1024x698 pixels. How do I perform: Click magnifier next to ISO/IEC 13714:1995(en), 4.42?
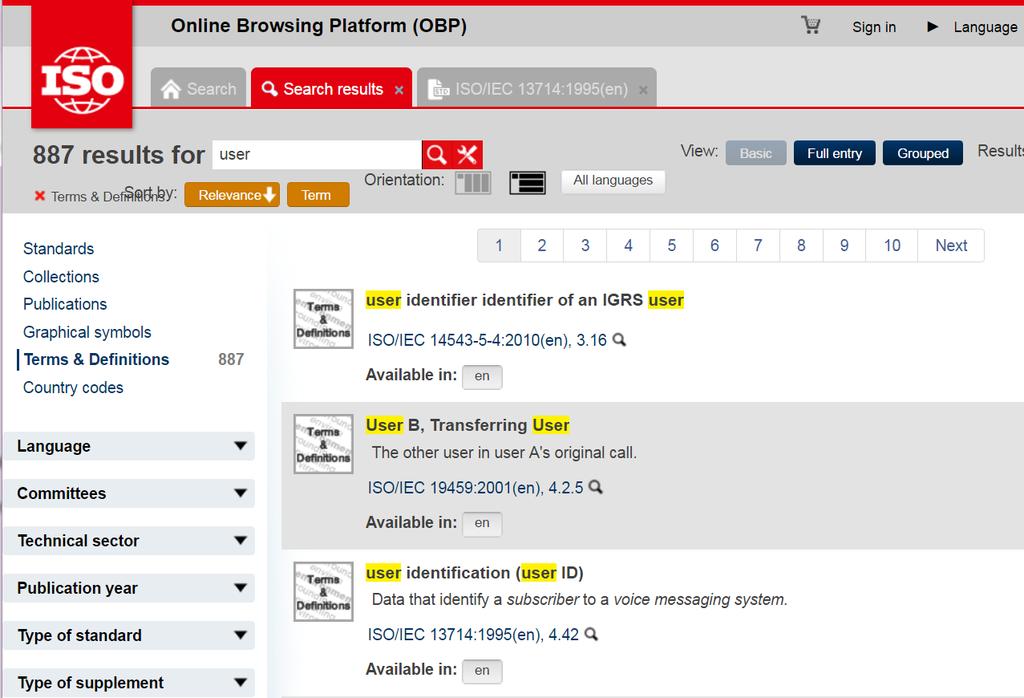[591, 634]
